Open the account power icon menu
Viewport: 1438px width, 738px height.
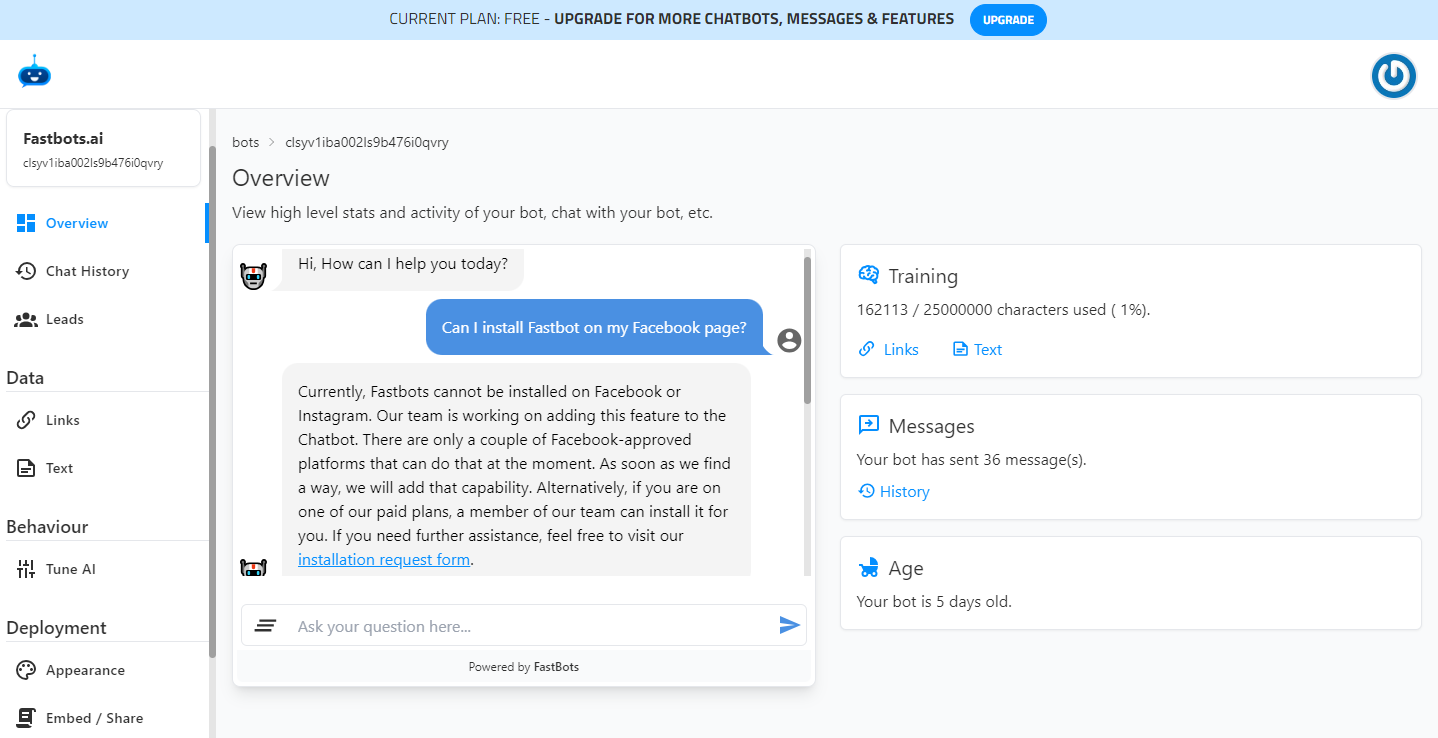1393,75
